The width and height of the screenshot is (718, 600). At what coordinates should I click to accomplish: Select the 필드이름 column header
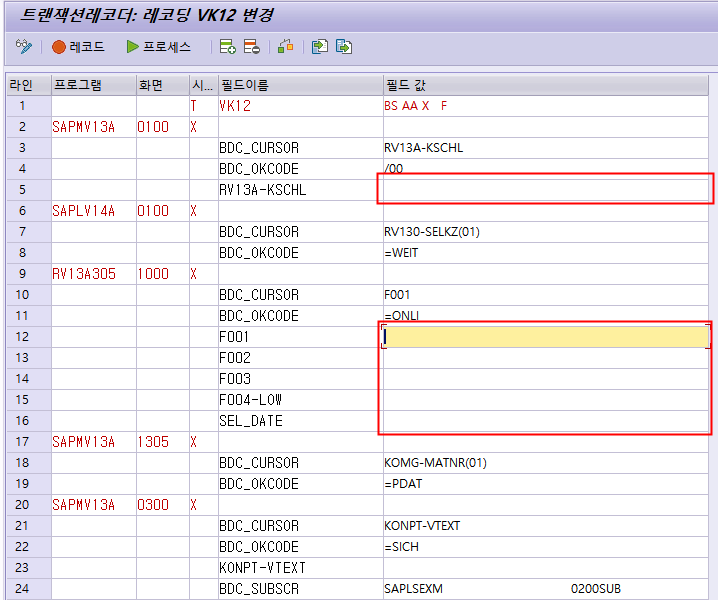(300, 85)
